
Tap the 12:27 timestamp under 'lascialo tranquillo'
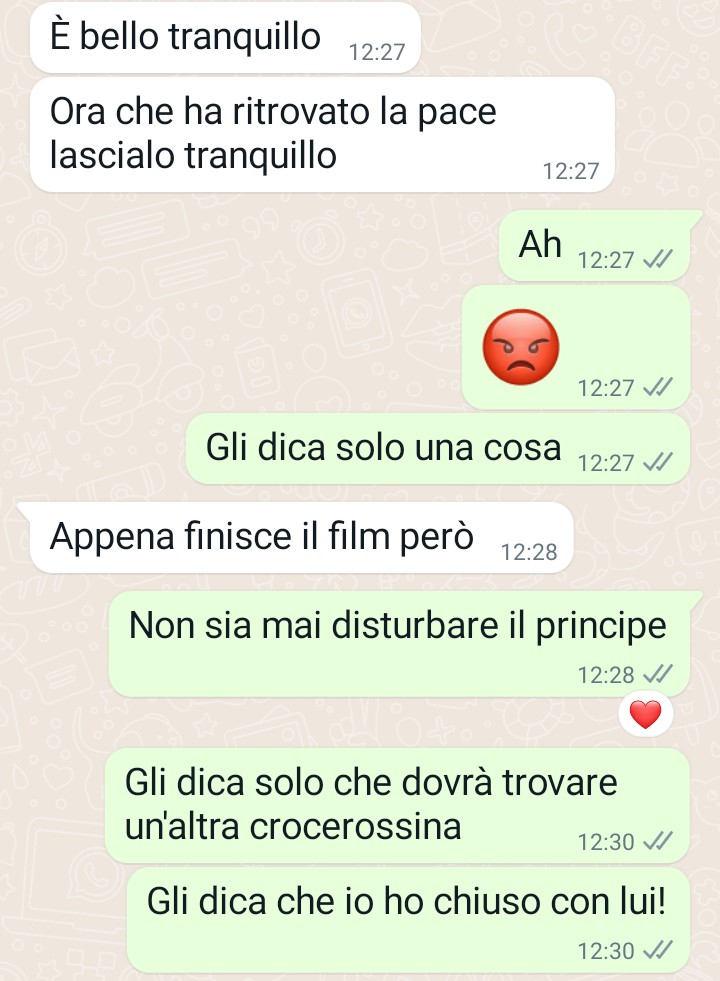(x=570, y=171)
